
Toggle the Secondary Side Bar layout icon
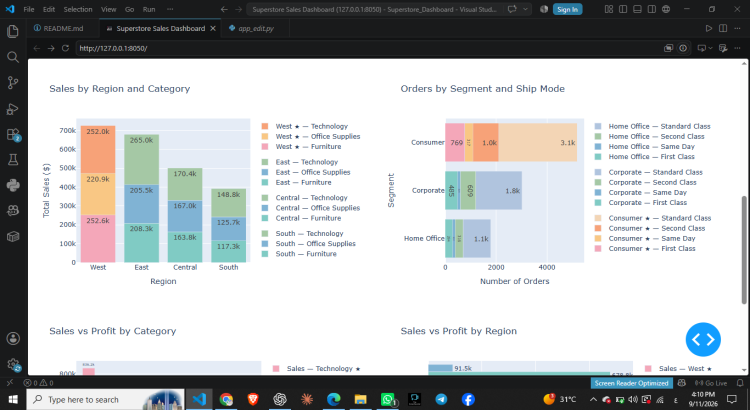[651, 9]
